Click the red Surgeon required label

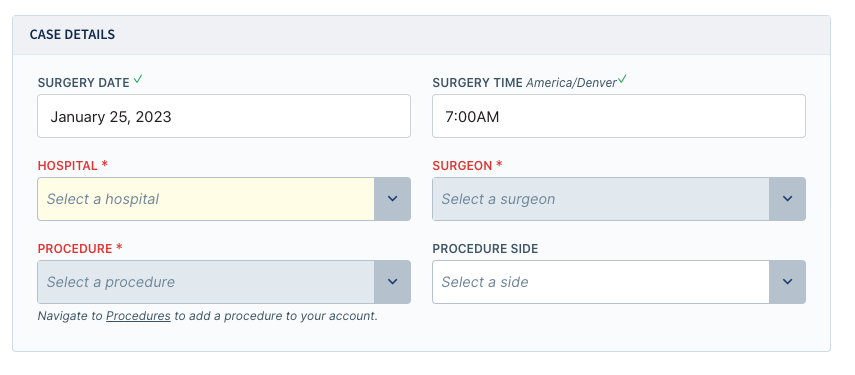(467, 166)
